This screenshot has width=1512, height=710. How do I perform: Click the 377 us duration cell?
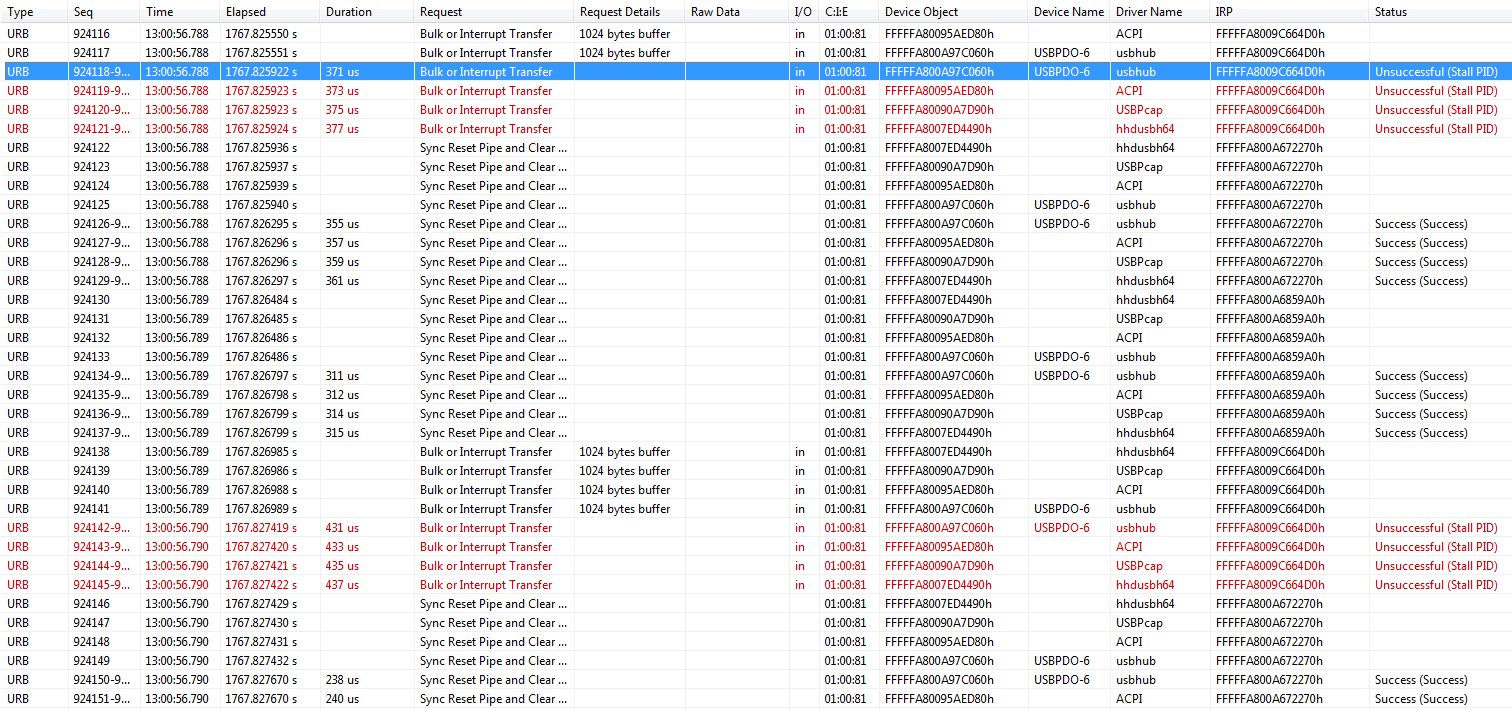point(367,129)
